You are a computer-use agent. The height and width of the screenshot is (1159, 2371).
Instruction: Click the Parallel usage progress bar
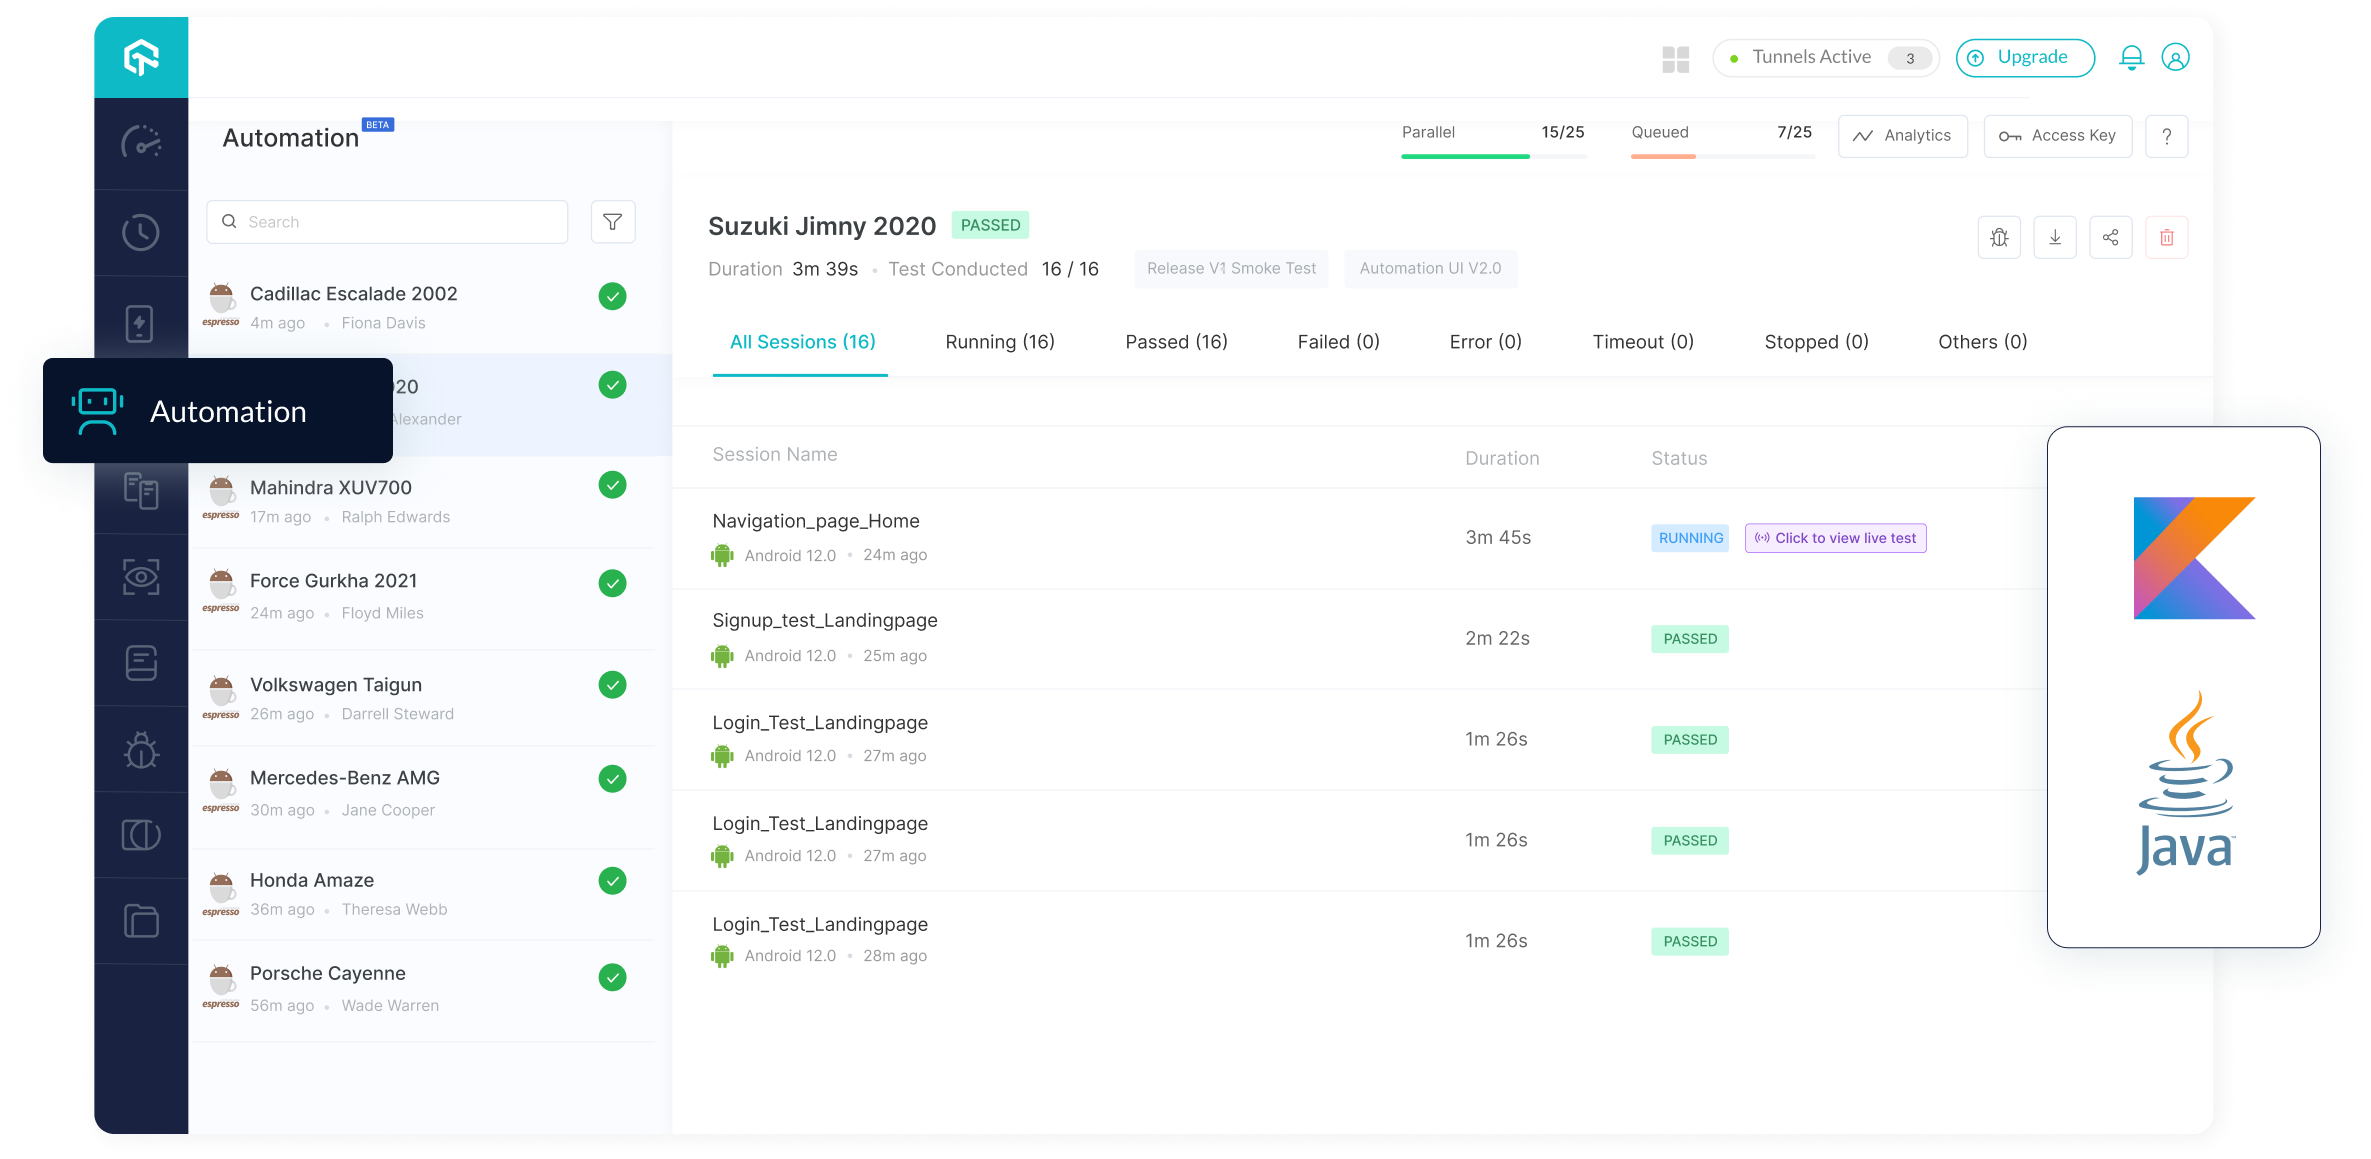tap(1493, 156)
